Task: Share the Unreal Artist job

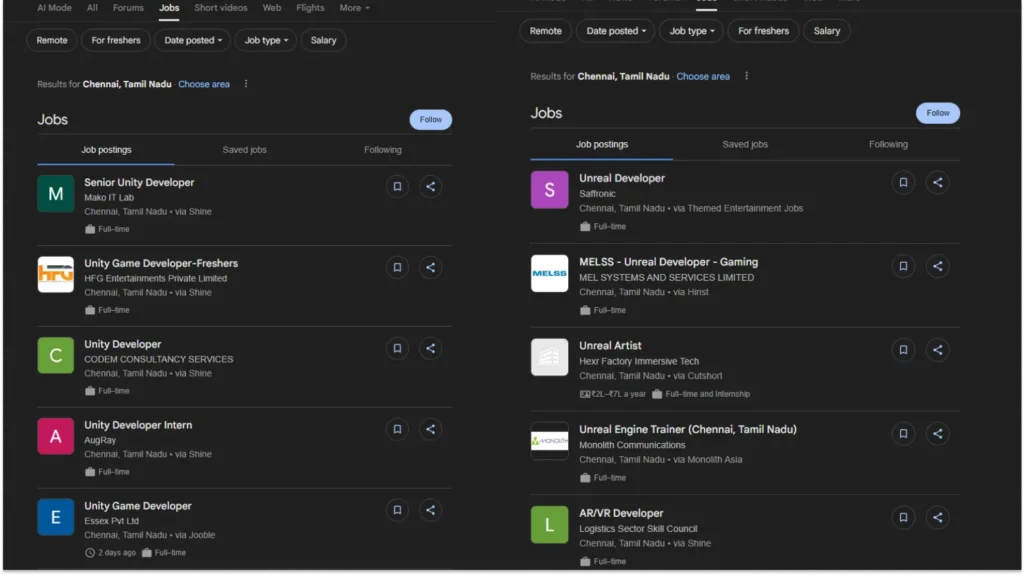Action: [x=937, y=350]
